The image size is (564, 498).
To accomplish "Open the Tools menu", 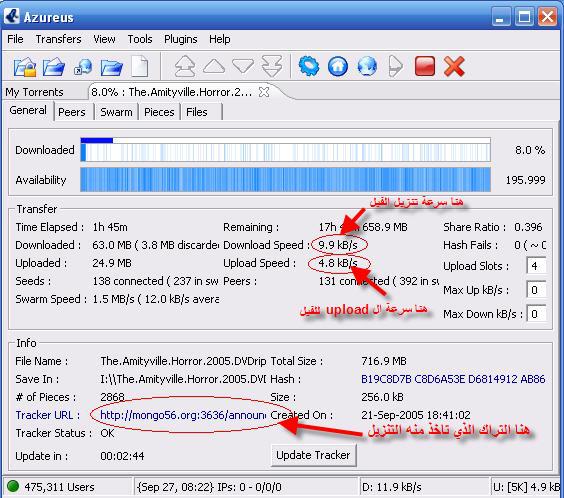I will pyautogui.click(x=140, y=39).
